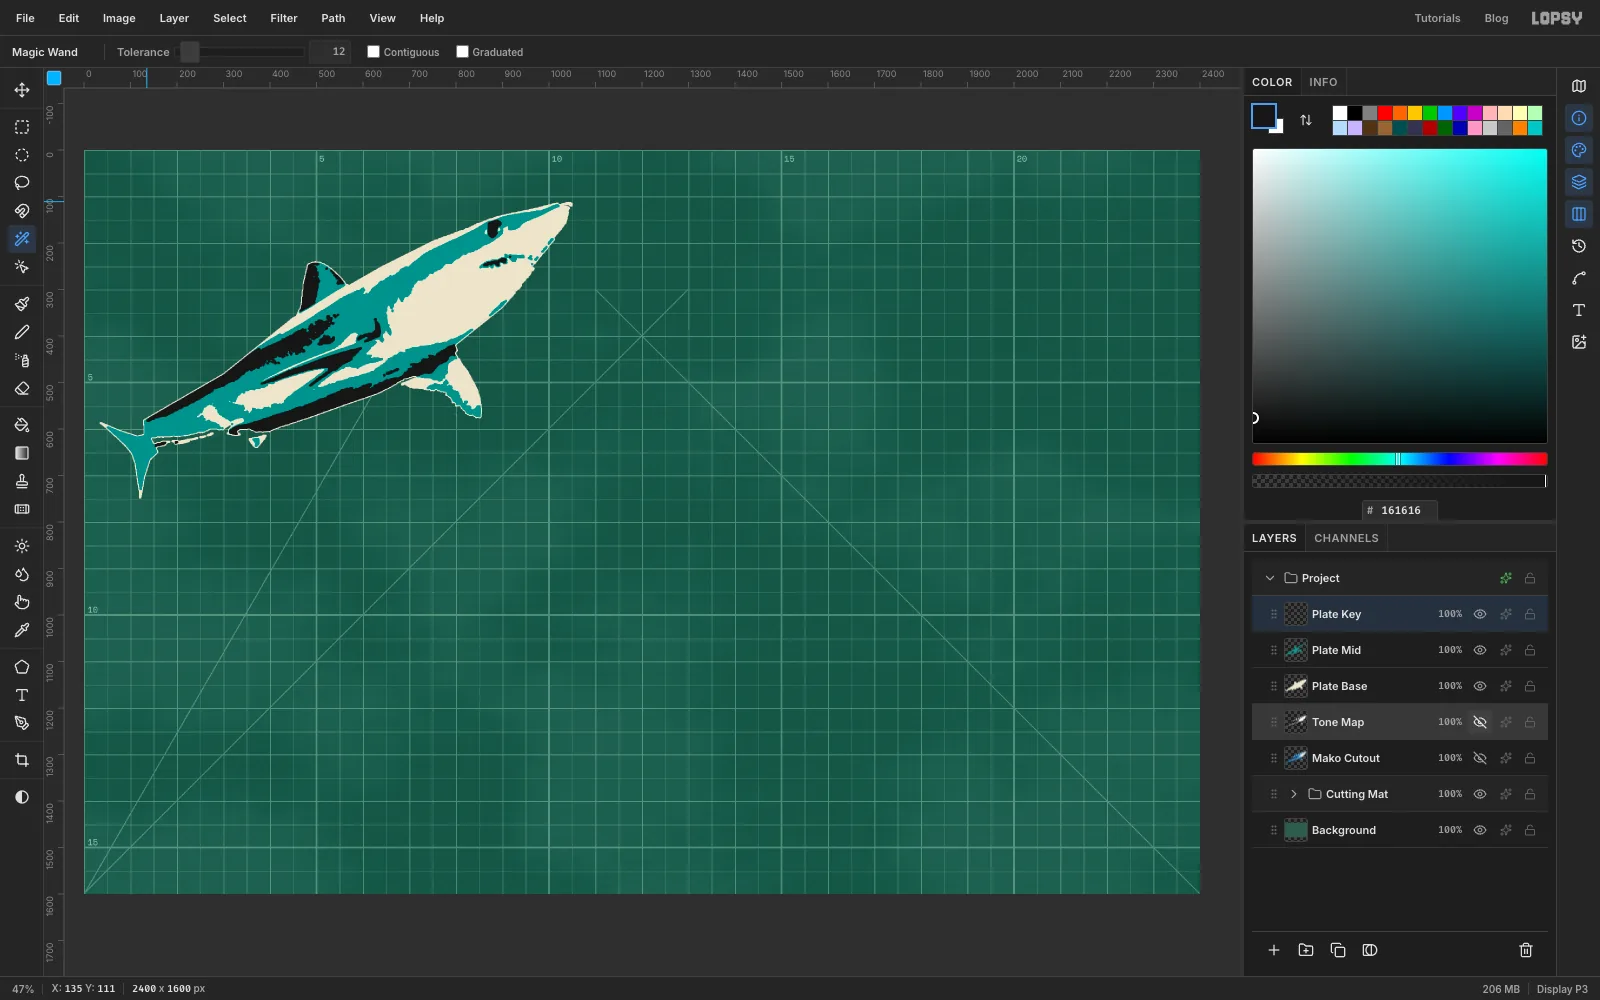
Task: Lock the Project group
Action: pos(1530,578)
